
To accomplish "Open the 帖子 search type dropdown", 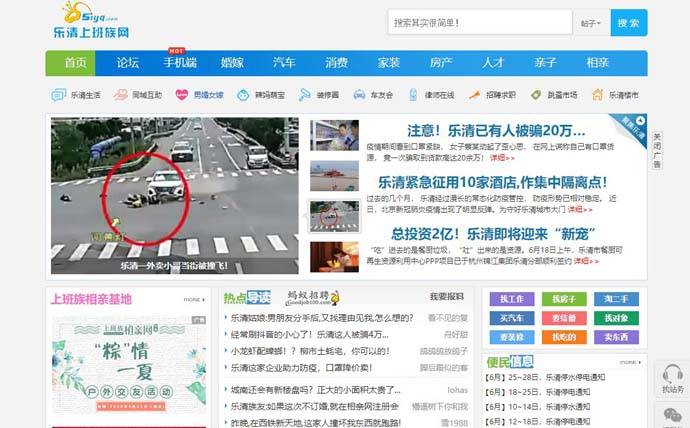I will [591, 23].
